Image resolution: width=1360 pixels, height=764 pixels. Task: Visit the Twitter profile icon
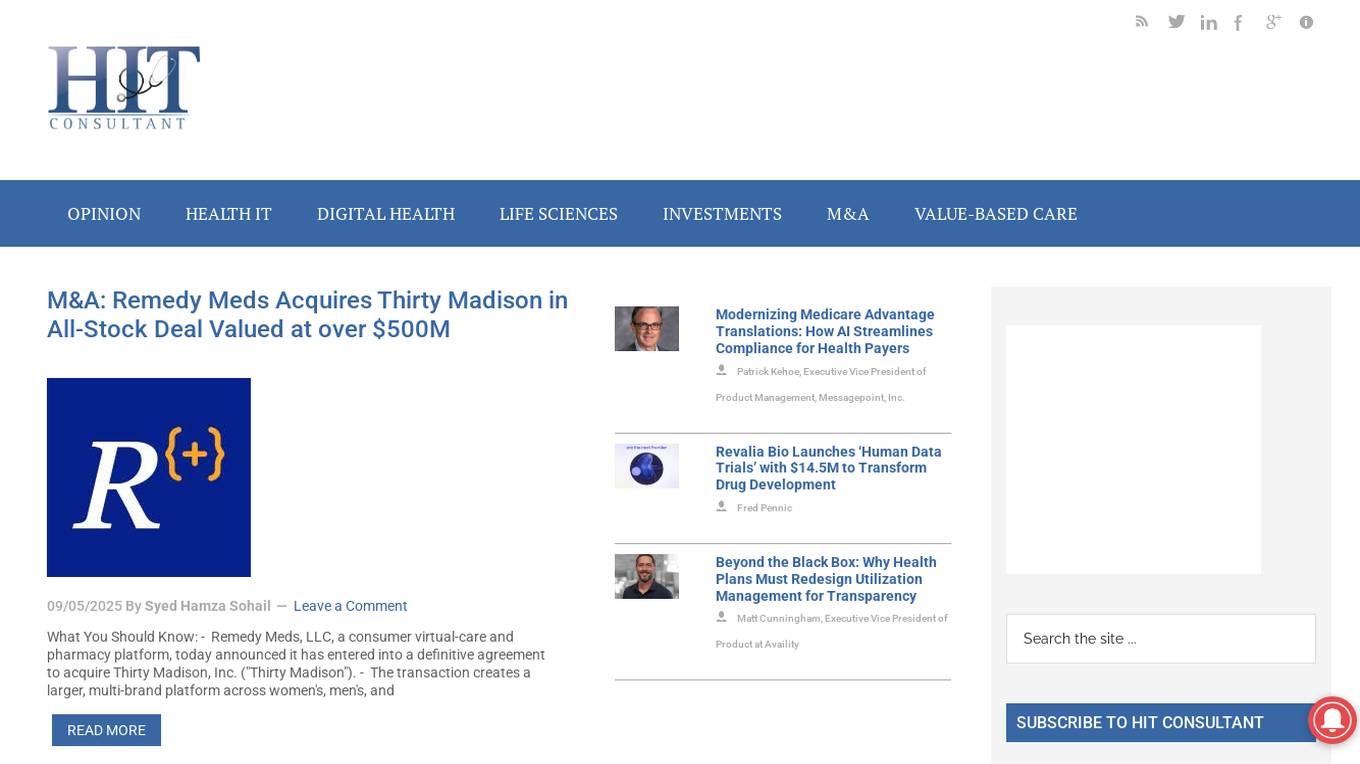coord(1176,21)
